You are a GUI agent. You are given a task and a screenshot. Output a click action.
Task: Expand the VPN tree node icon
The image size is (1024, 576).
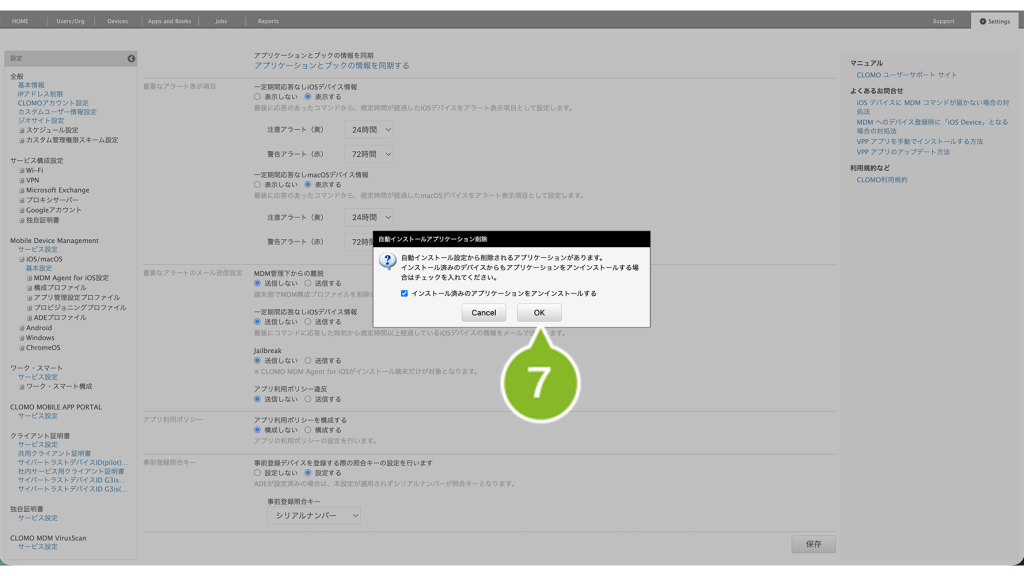pyautogui.click(x=21, y=181)
